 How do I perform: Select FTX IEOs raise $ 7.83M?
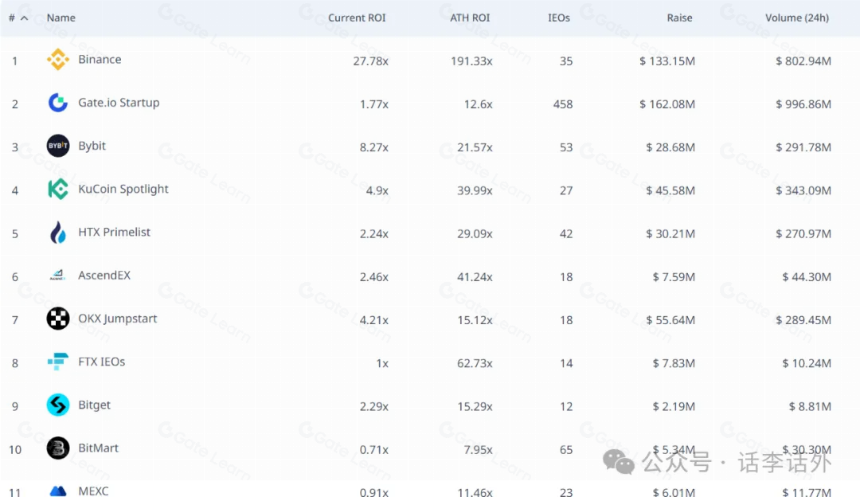(674, 363)
